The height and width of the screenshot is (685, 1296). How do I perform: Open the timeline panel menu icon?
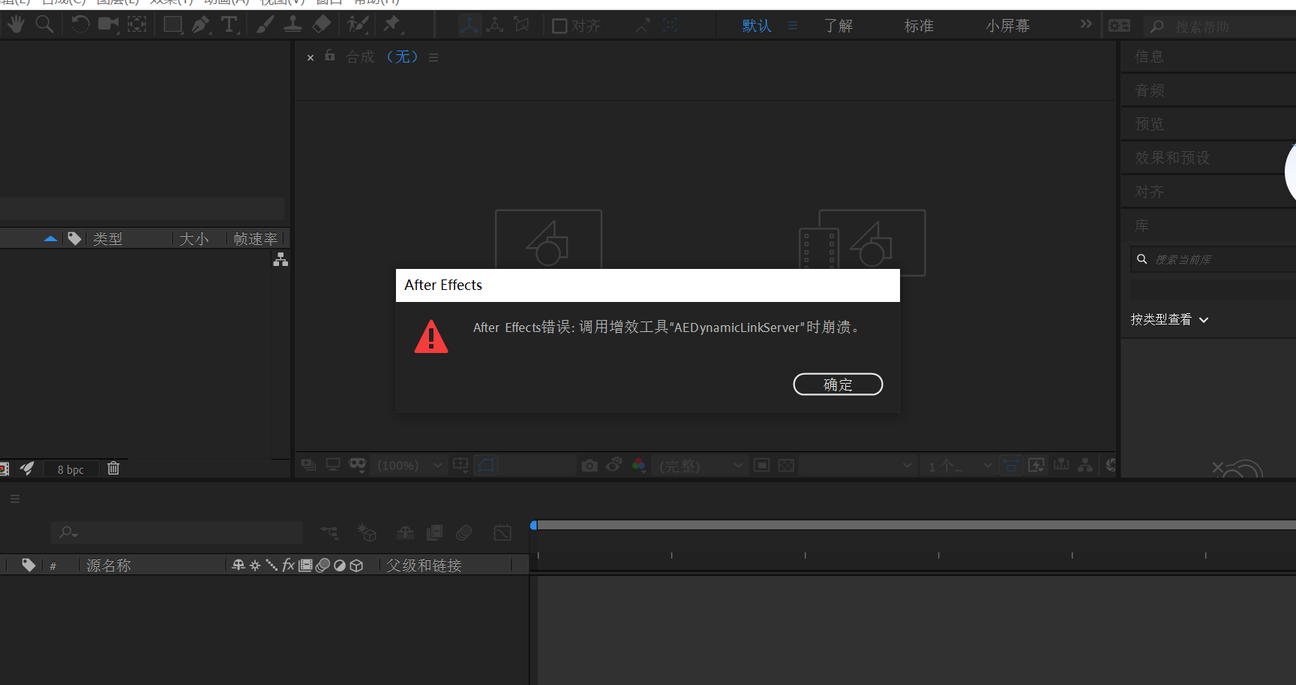(x=15, y=499)
